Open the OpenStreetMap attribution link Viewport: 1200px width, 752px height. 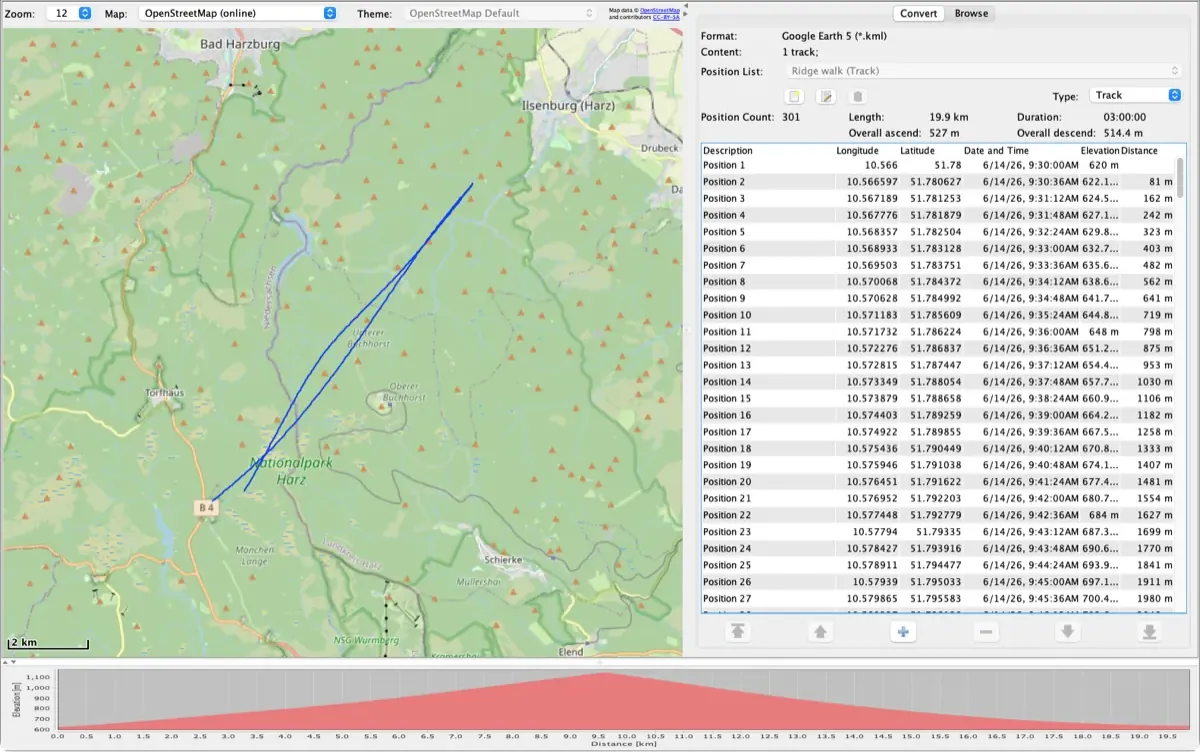point(660,9)
